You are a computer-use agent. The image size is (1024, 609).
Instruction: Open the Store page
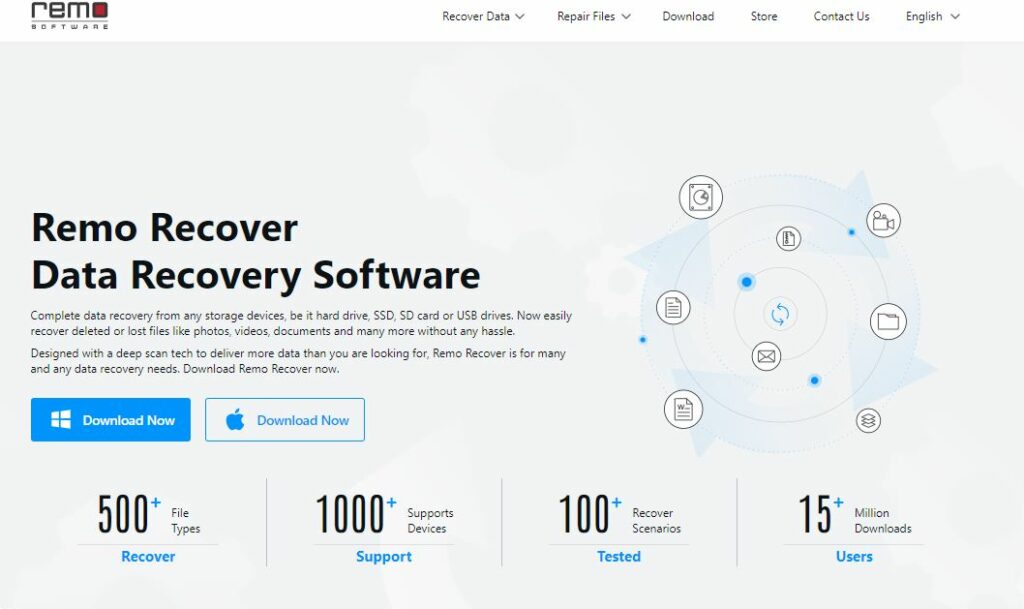click(764, 16)
